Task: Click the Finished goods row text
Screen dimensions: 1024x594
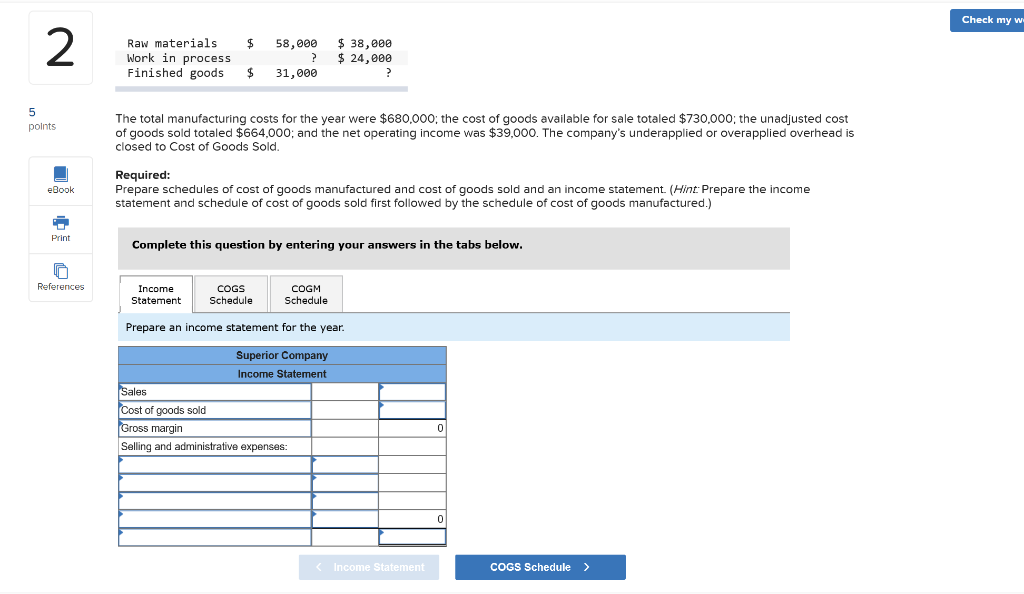Action: 176,73
